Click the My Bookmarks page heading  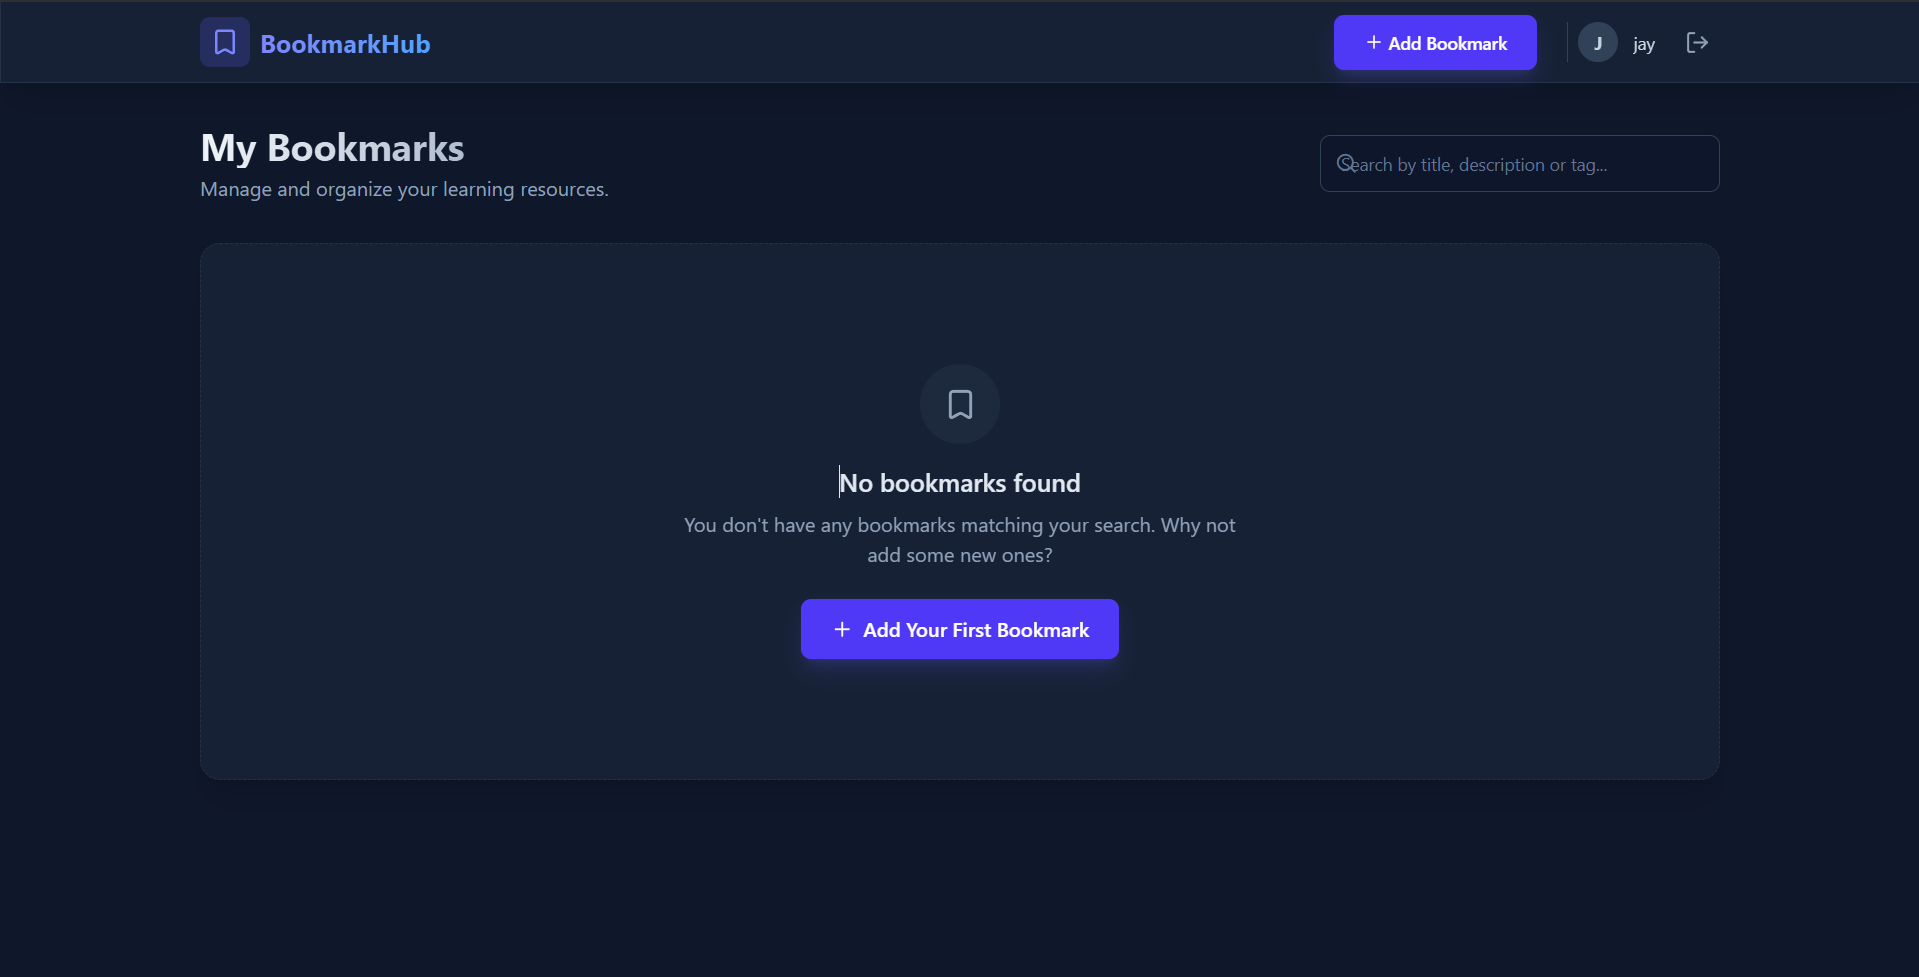click(x=332, y=148)
